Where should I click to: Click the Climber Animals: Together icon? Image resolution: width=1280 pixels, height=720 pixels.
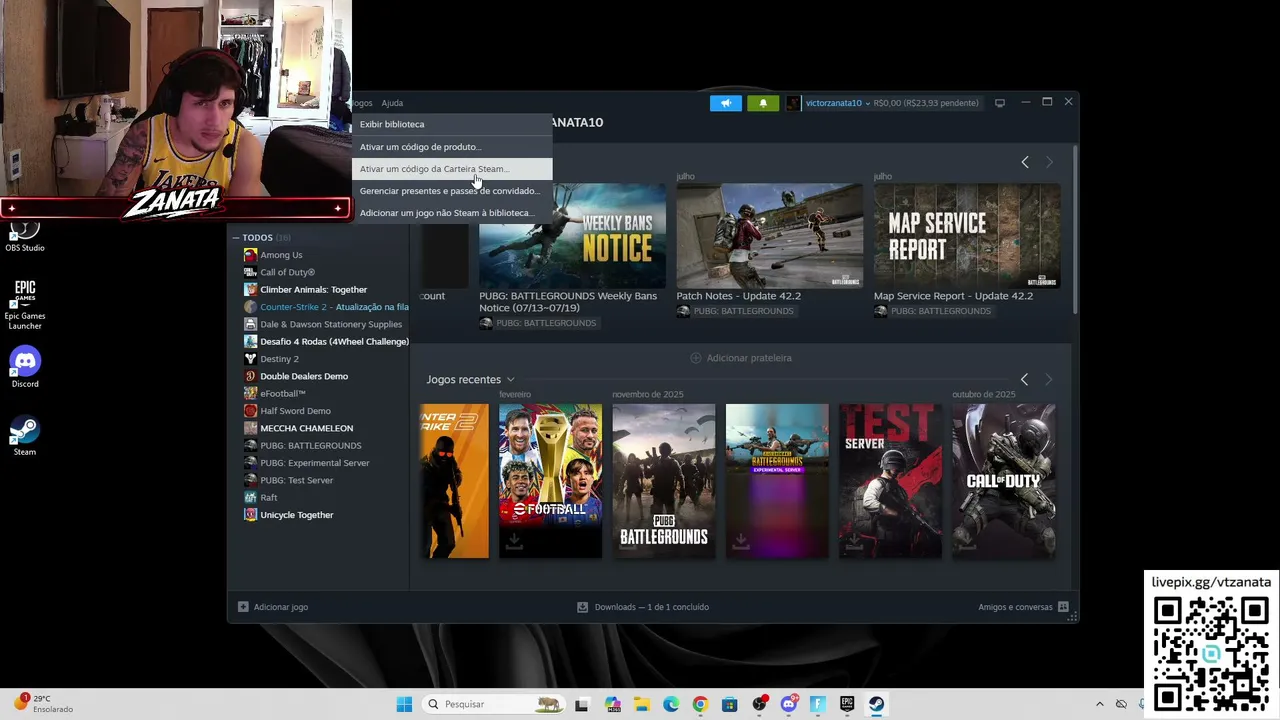pos(250,290)
